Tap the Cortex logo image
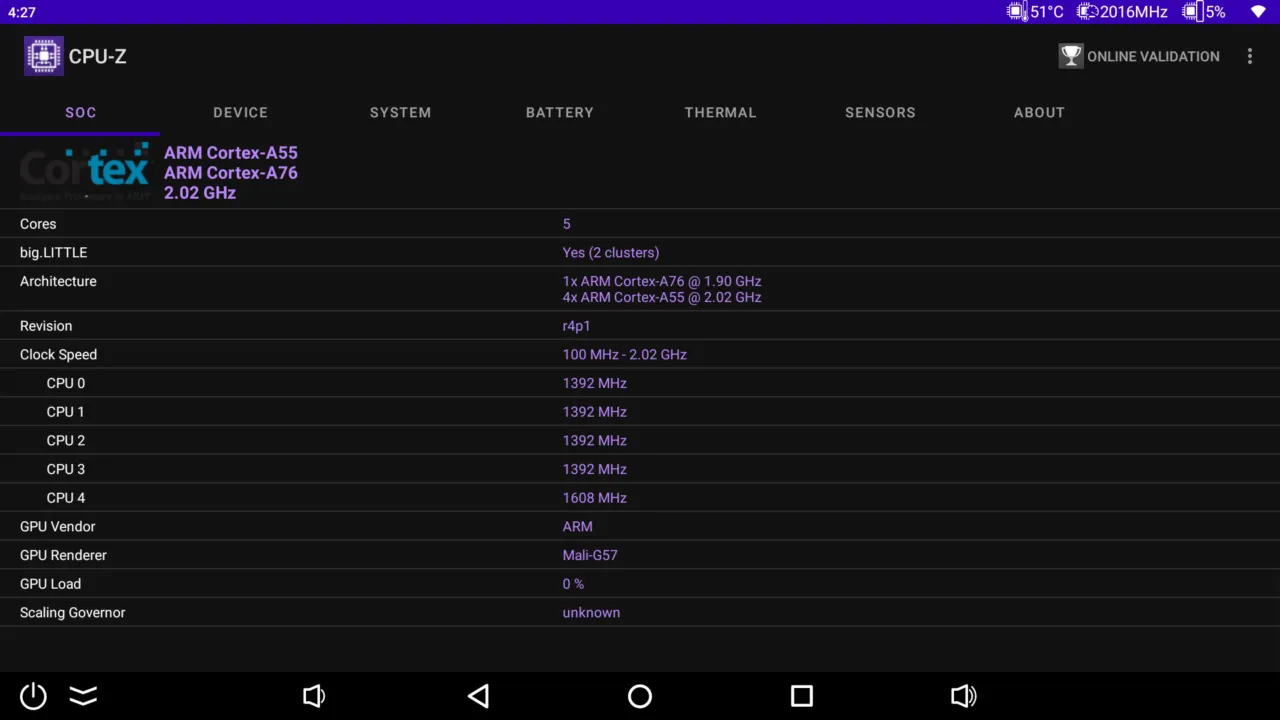This screenshot has height=720, width=1280. (x=84, y=170)
